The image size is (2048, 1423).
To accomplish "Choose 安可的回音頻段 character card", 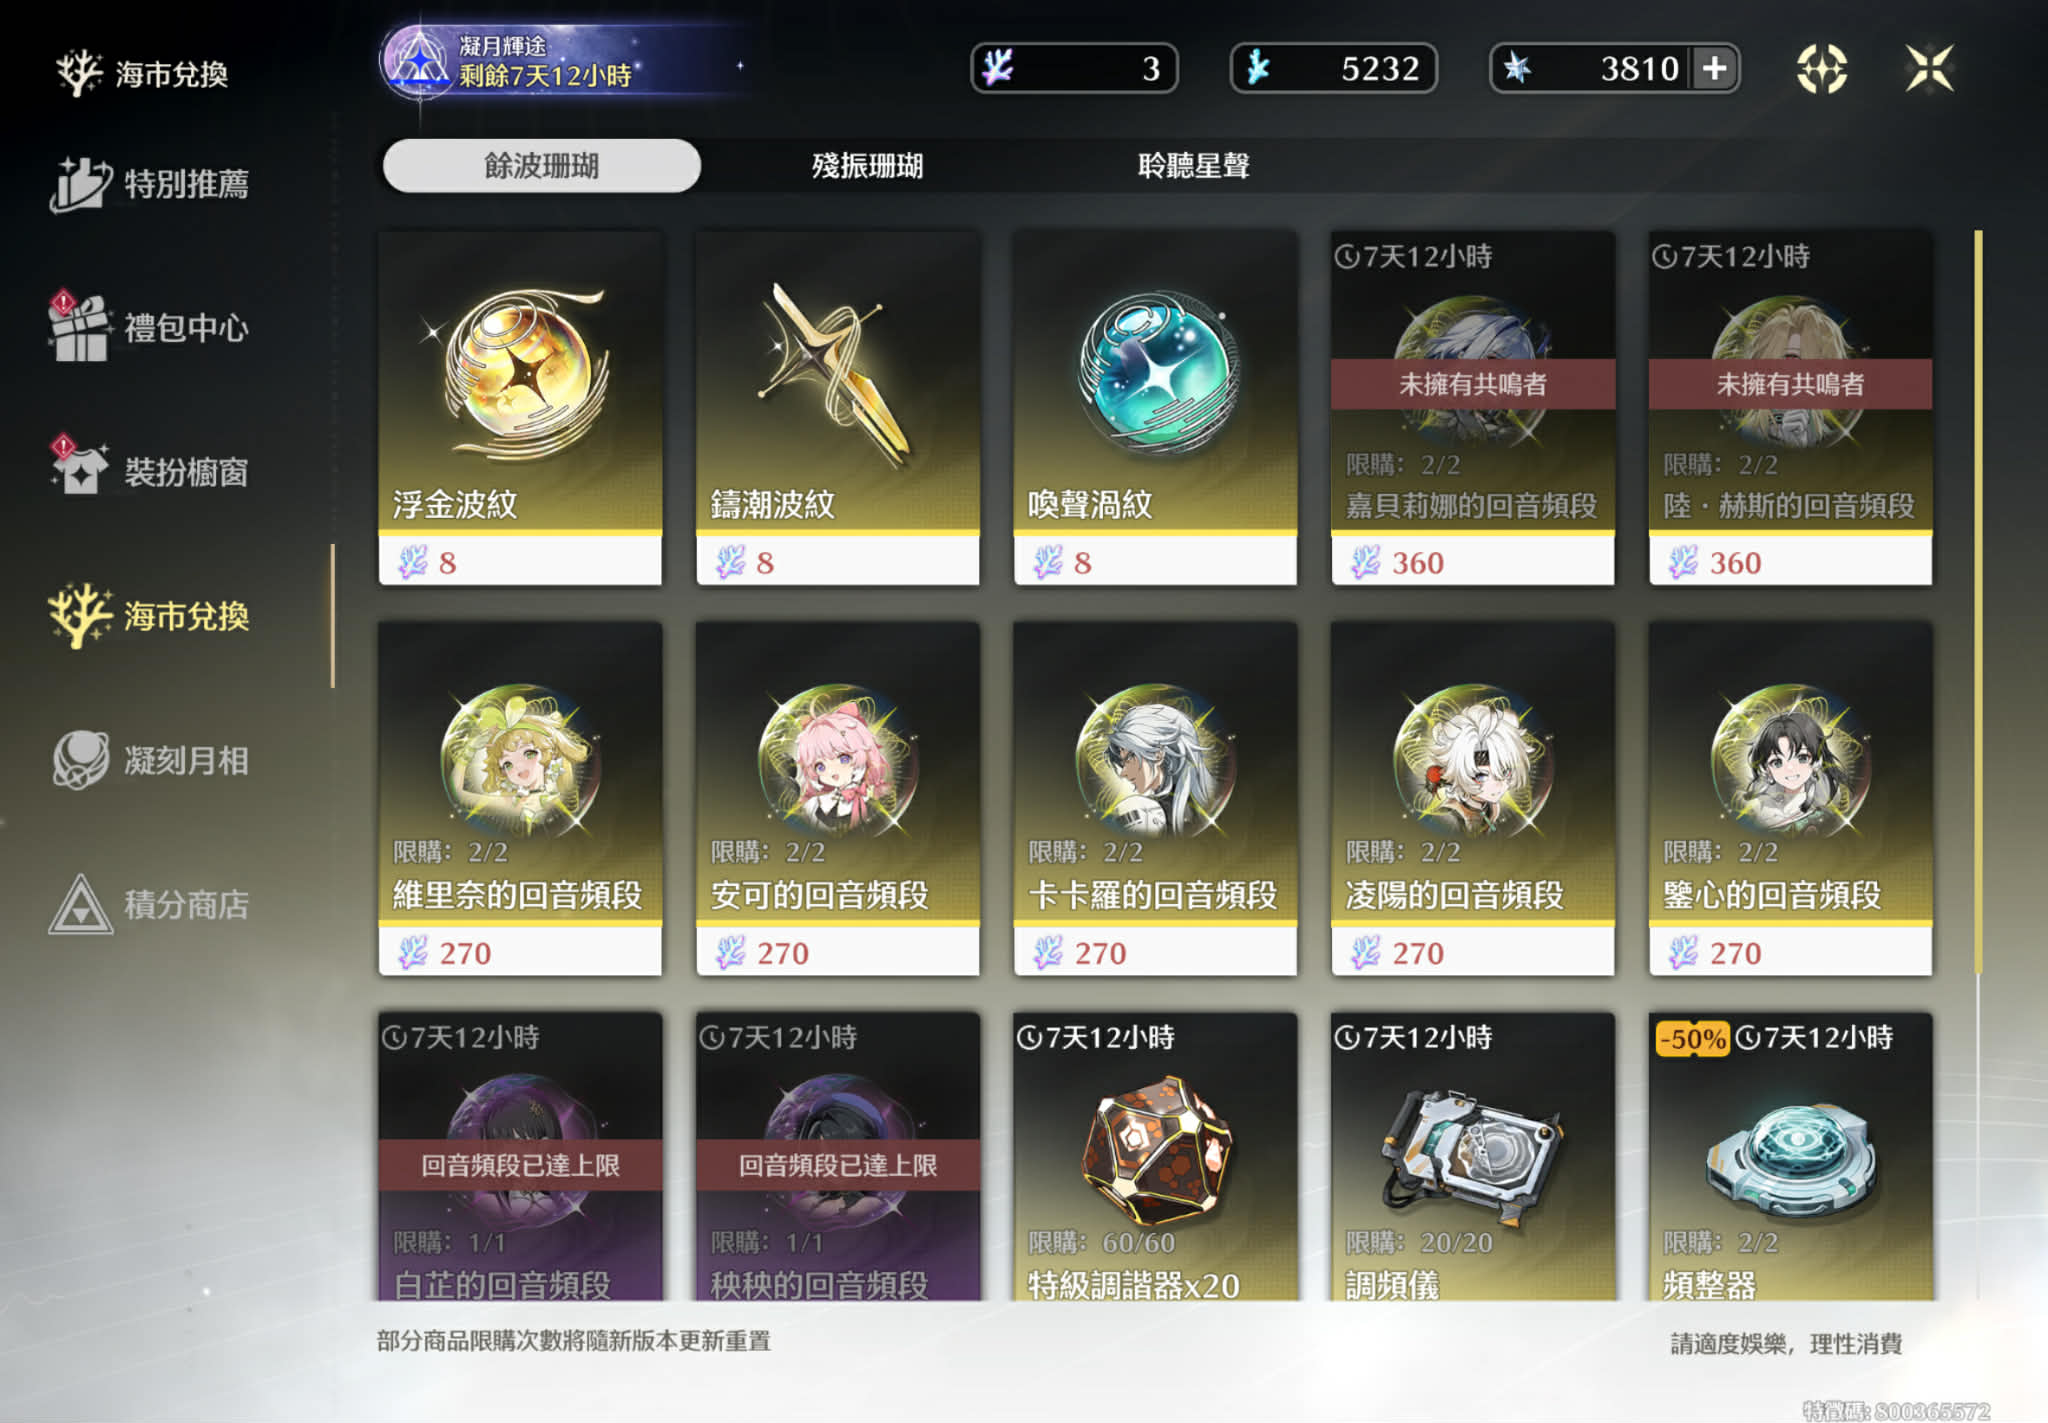I will click(838, 798).
